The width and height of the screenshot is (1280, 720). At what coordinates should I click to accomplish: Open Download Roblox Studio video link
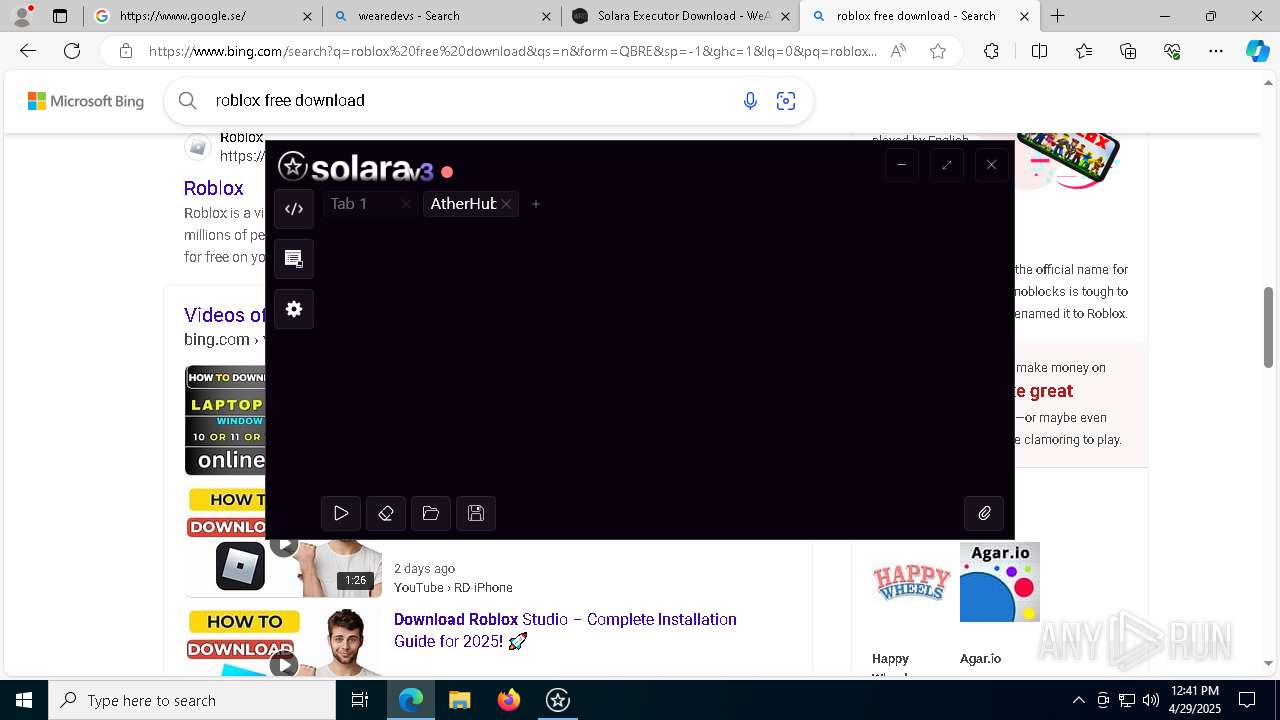565,630
